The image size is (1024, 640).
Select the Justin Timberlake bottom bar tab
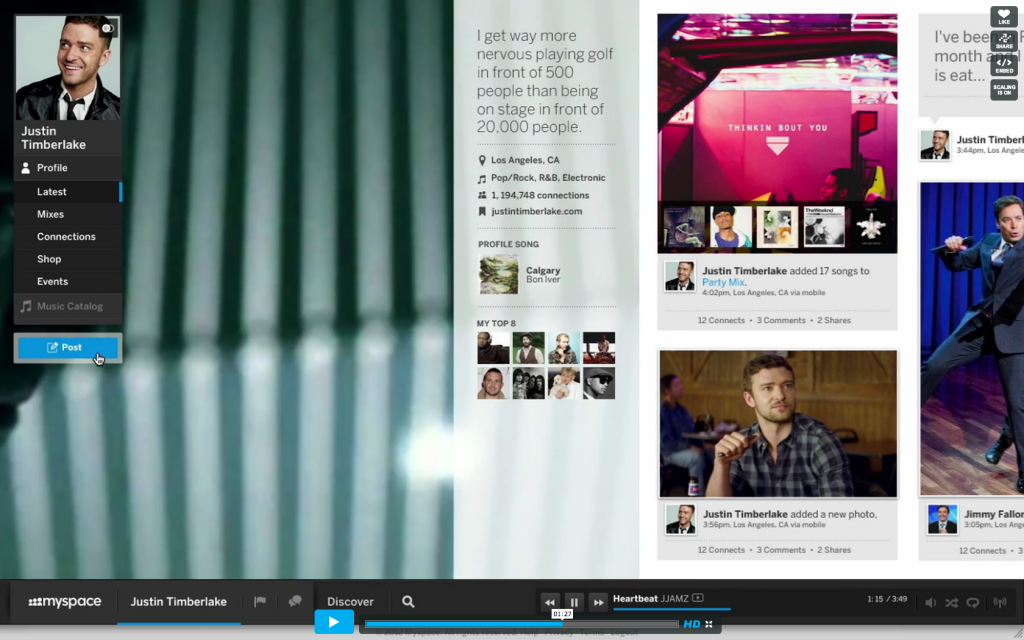point(178,602)
